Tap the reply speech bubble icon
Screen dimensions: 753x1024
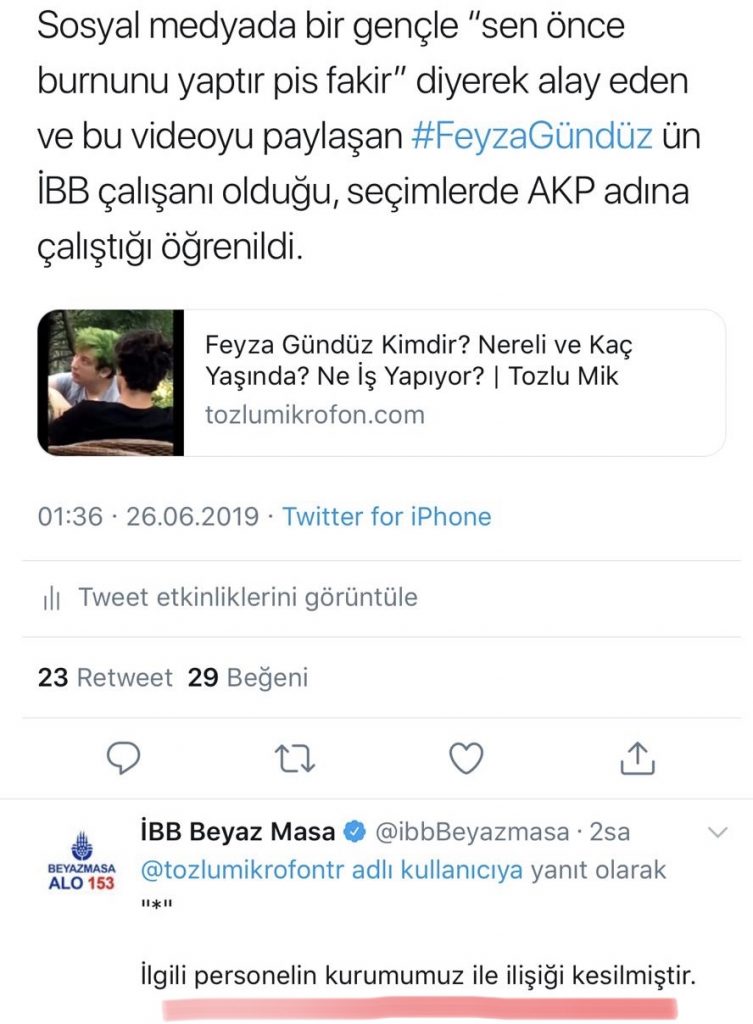click(123, 758)
